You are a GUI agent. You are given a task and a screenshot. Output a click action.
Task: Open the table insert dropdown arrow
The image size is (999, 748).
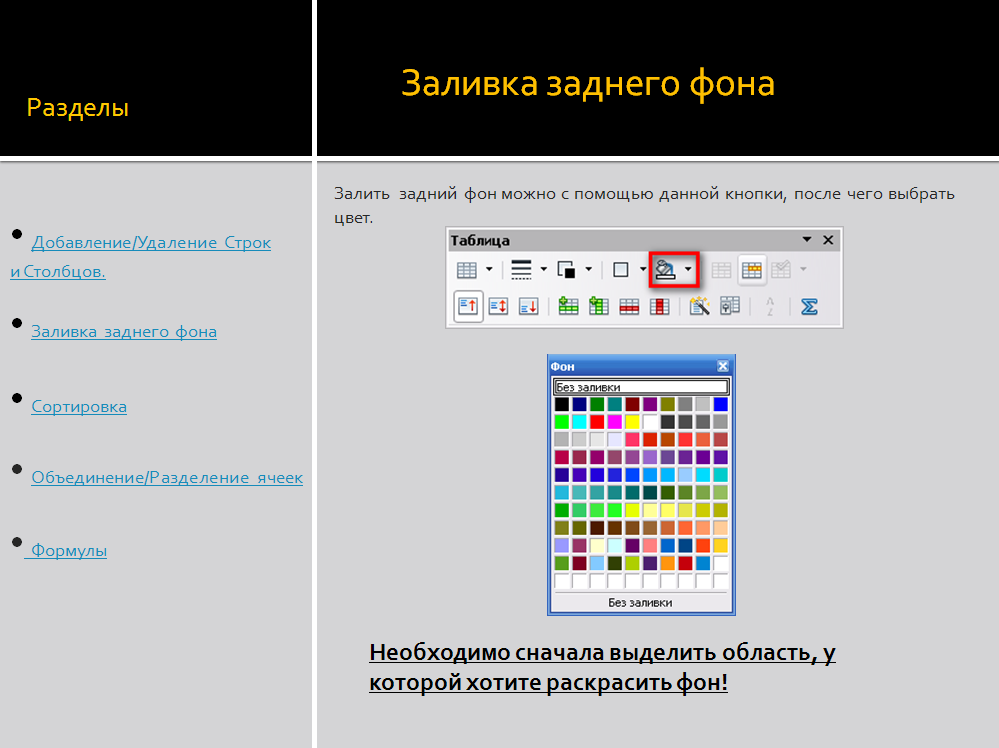coord(489,268)
